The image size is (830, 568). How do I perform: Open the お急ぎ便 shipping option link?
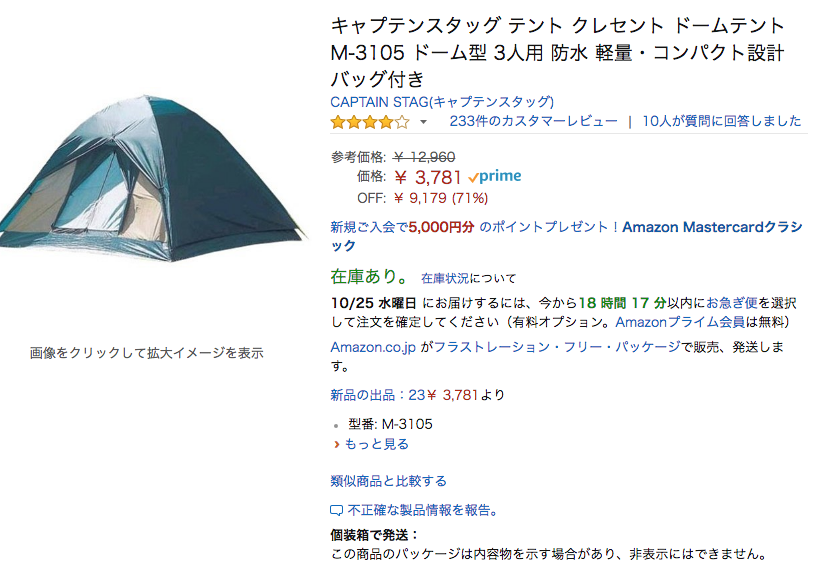click(732, 303)
